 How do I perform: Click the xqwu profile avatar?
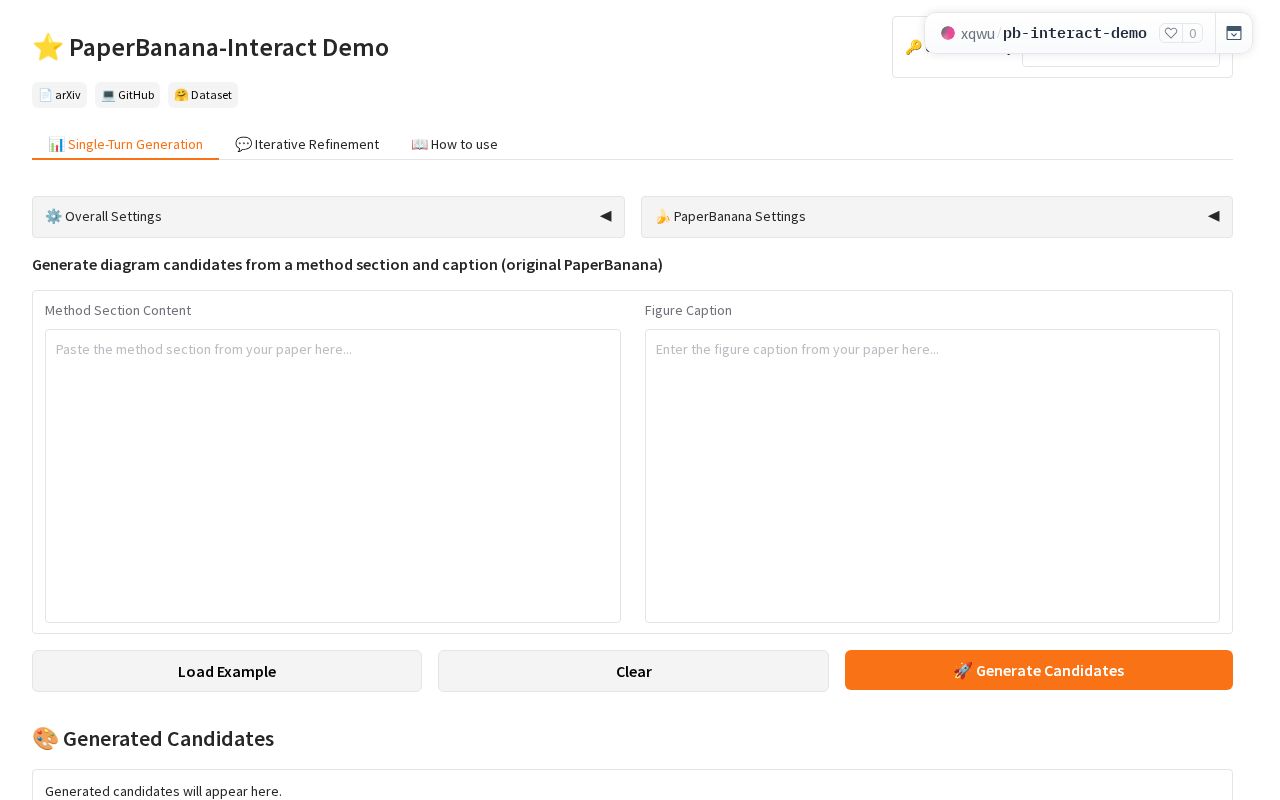tap(948, 33)
